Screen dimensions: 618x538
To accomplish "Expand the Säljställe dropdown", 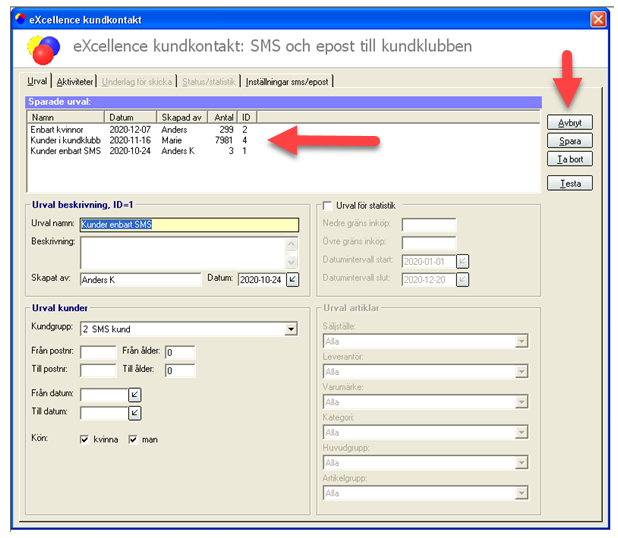I will point(521,341).
